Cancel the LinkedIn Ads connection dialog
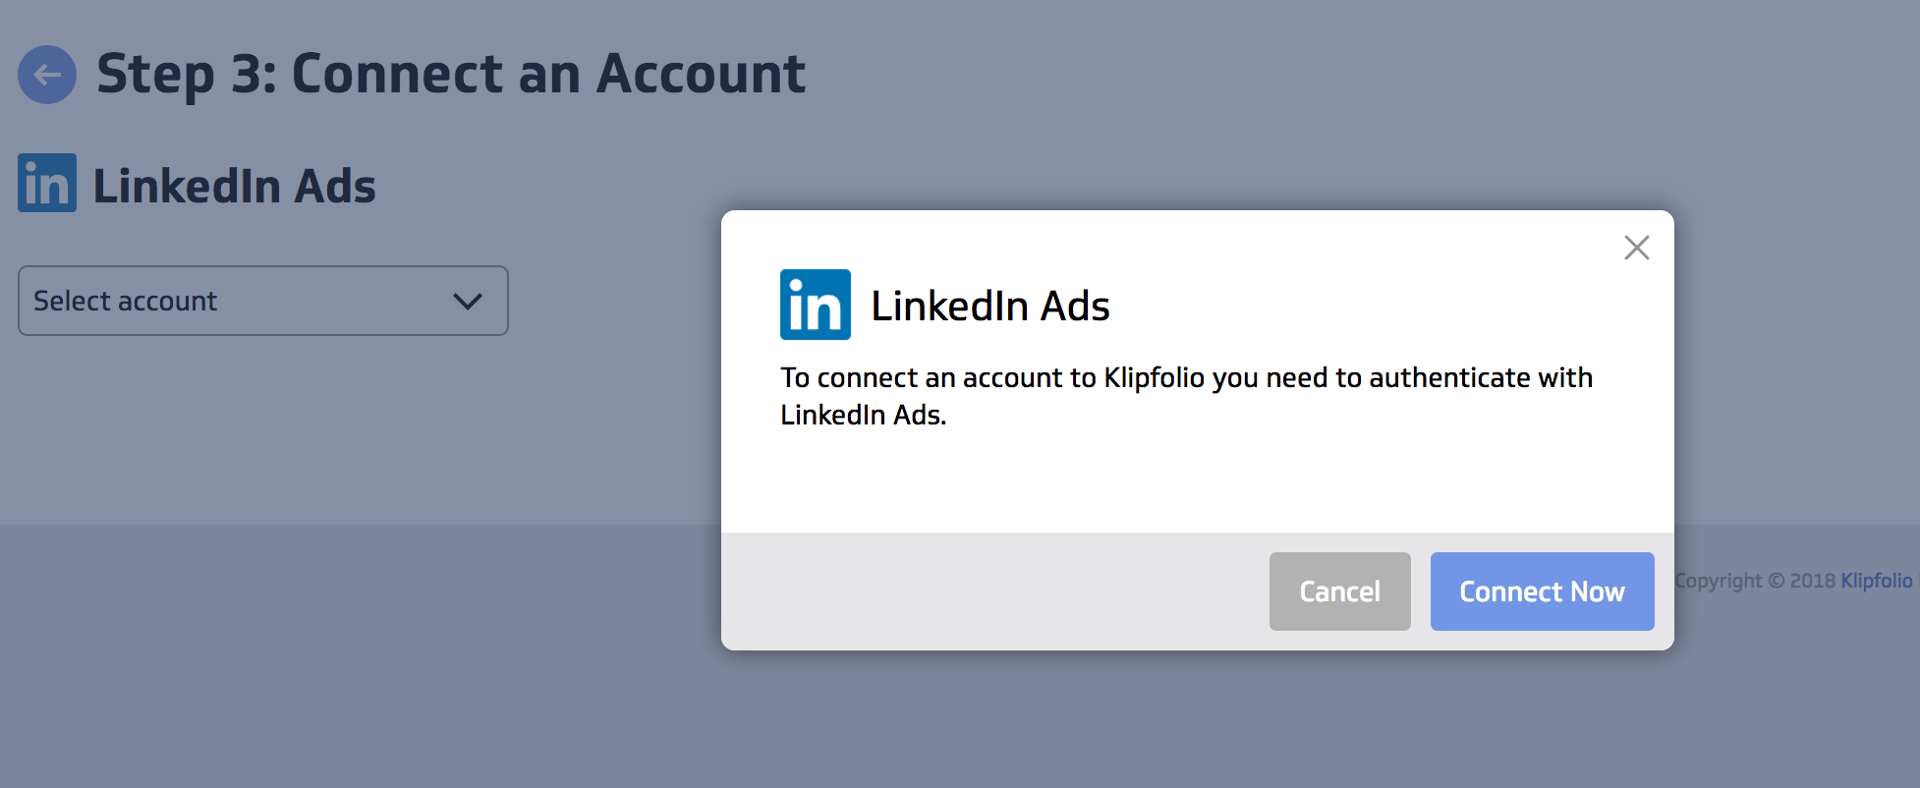The image size is (1920, 788). (x=1339, y=591)
